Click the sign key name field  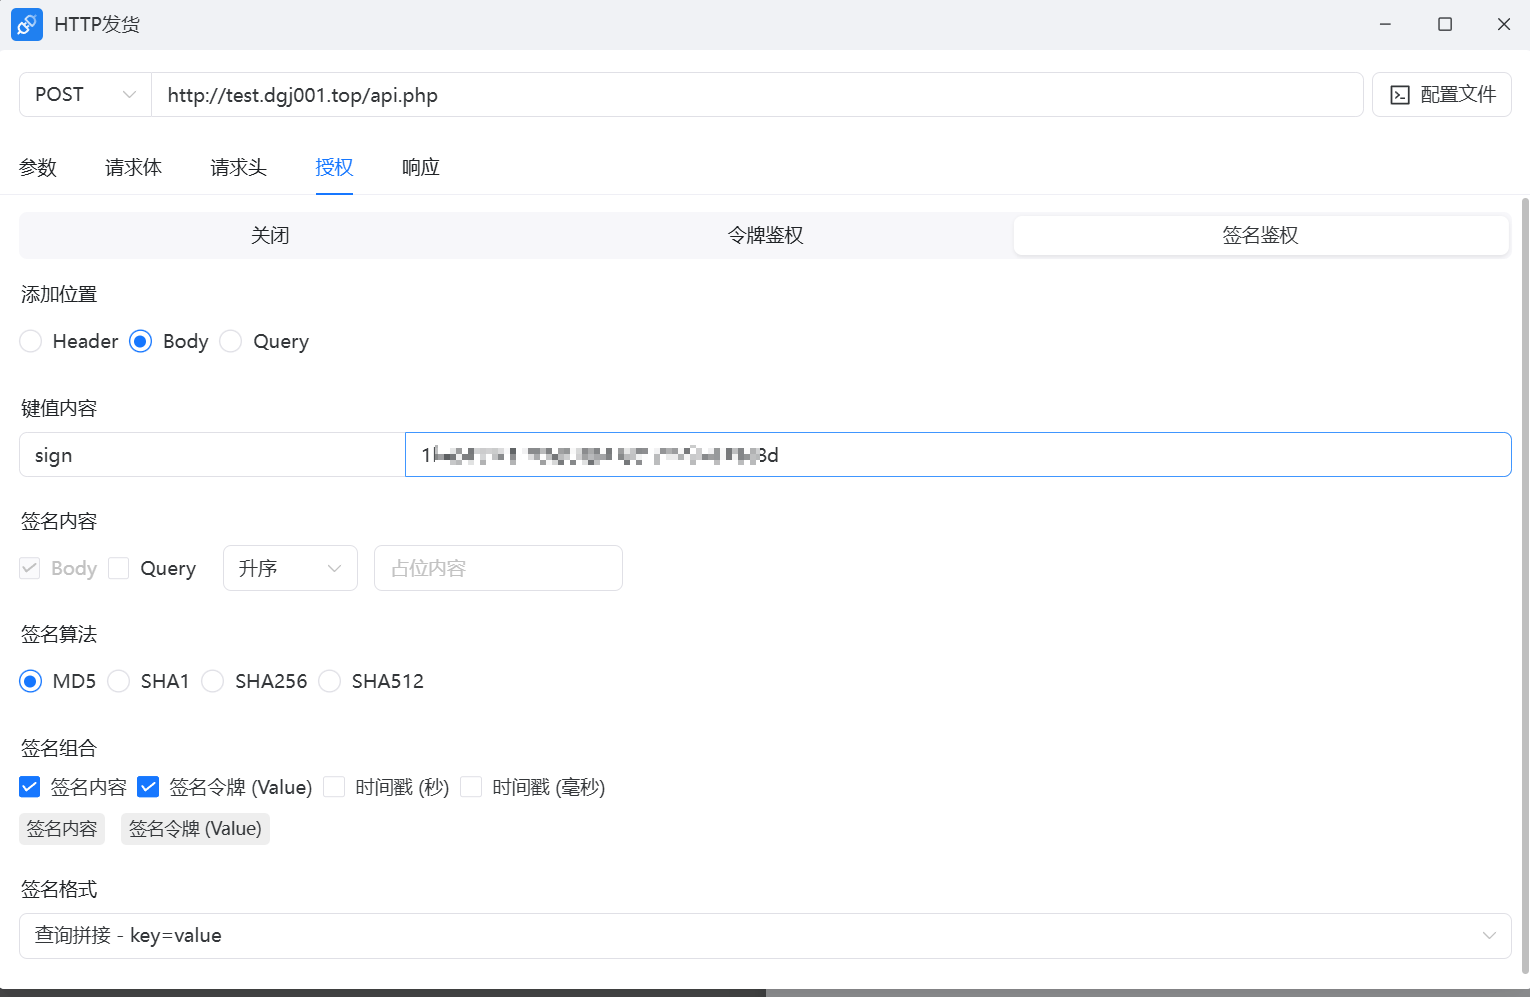pyautogui.click(x=212, y=456)
